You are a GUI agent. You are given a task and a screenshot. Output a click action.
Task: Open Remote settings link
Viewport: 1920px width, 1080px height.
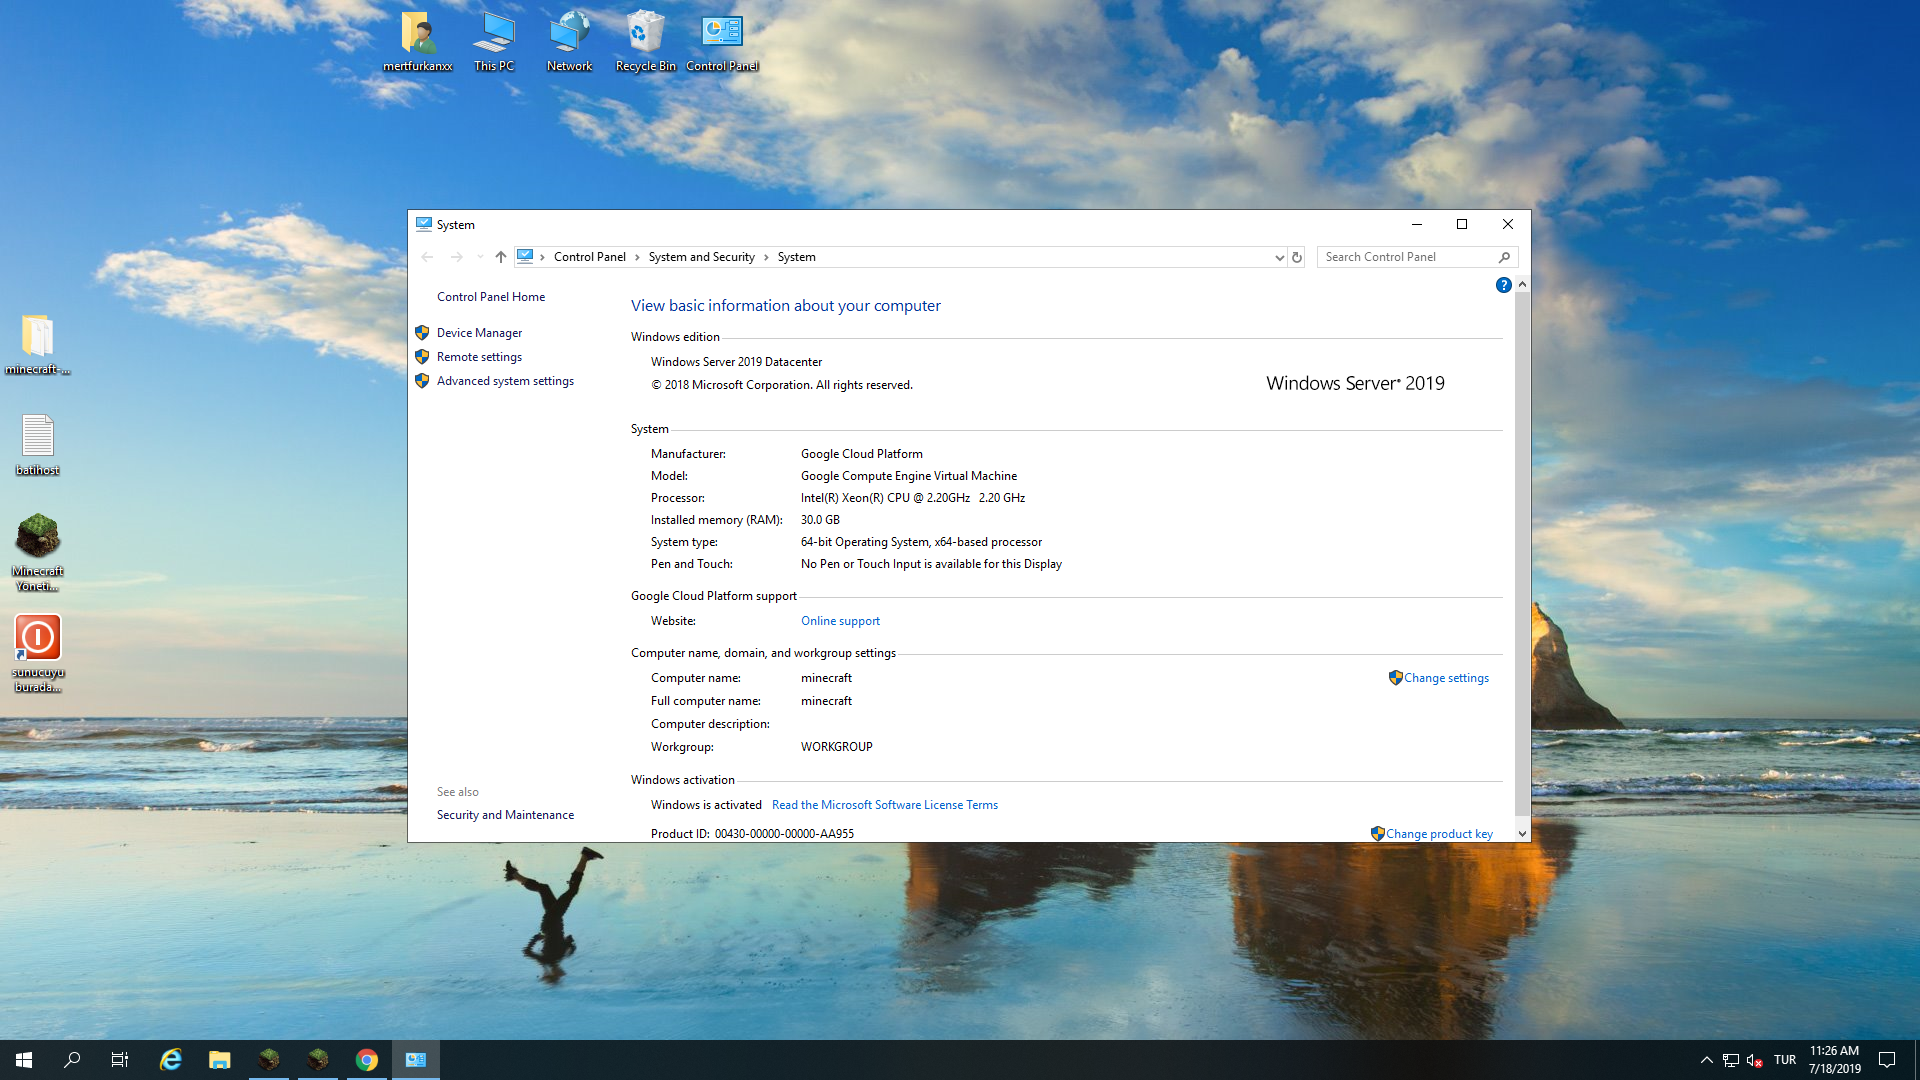479,357
